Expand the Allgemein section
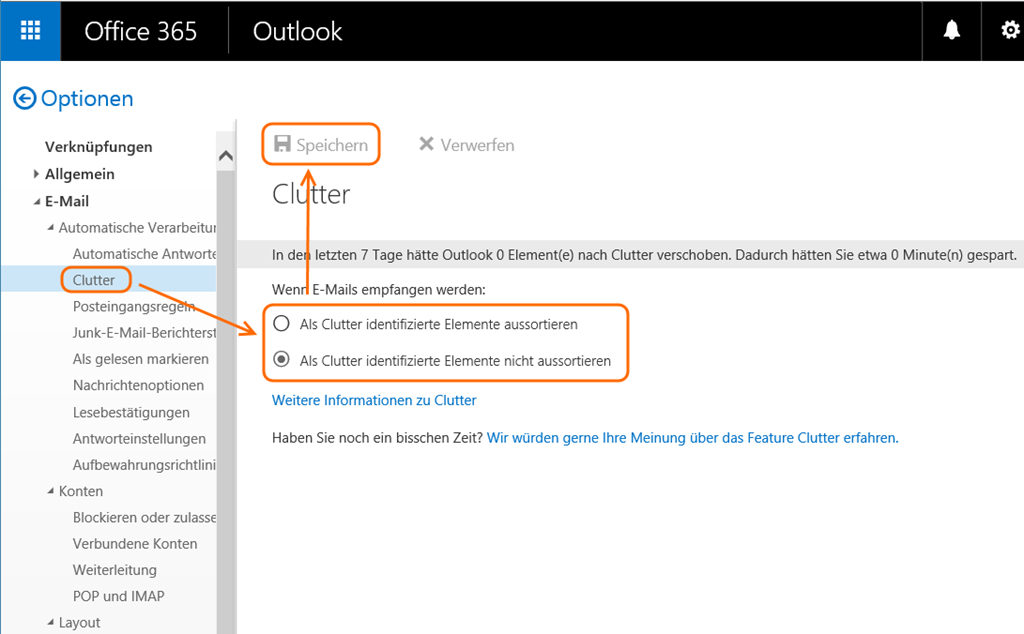The height and width of the screenshot is (634, 1024). 37,174
